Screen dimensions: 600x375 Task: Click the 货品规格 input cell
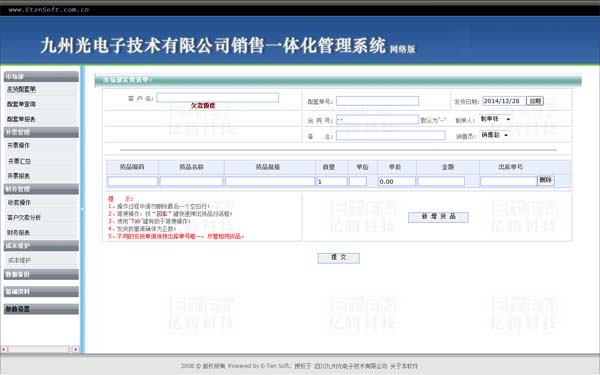coord(270,181)
